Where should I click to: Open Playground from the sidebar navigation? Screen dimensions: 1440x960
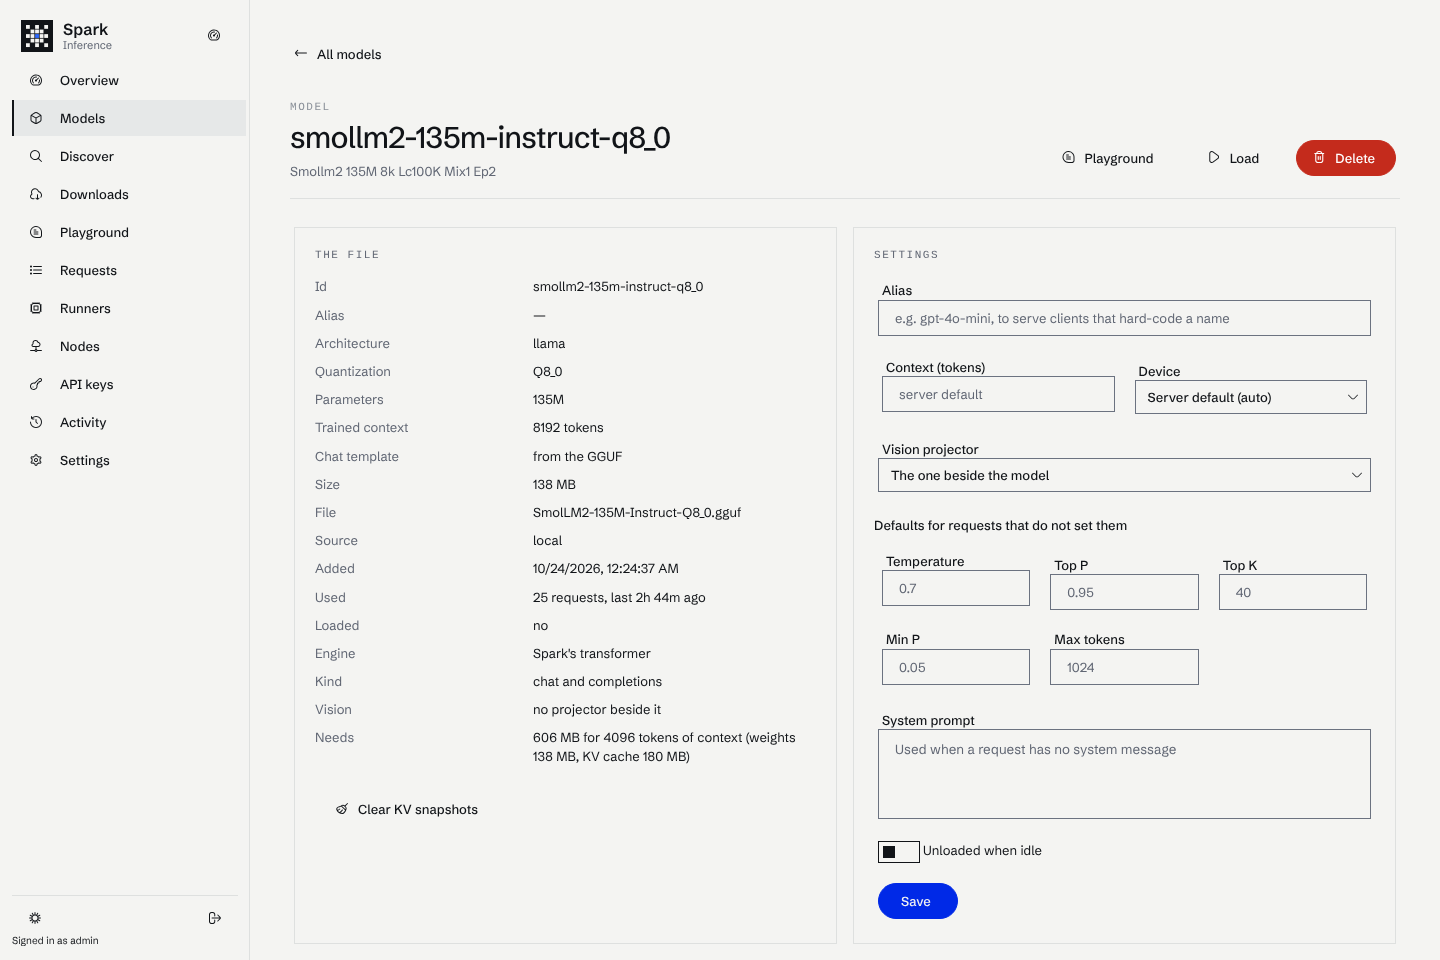point(129,232)
